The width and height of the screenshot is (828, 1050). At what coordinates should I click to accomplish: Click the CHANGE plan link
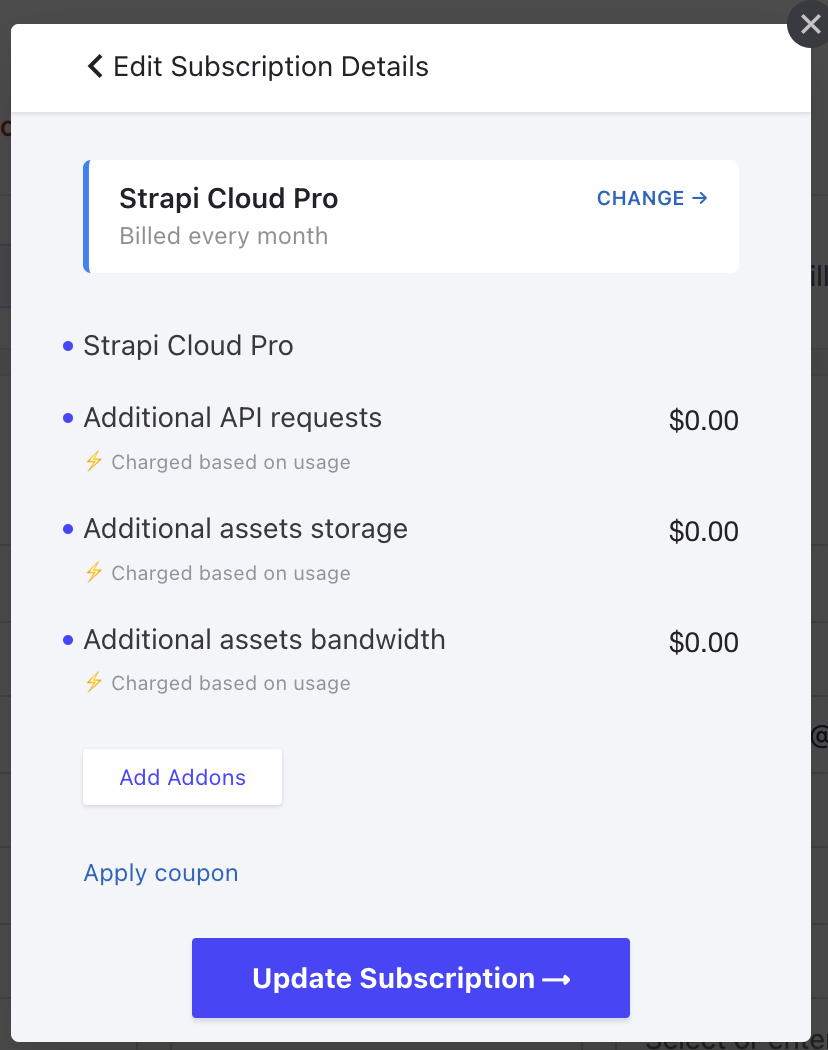tap(652, 198)
